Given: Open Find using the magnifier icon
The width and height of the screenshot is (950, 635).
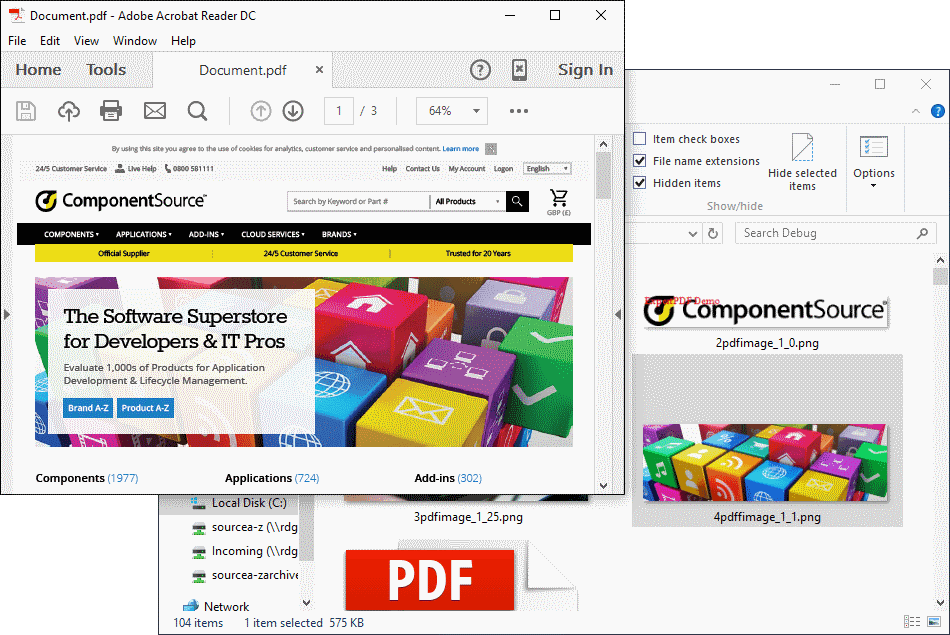Looking at the screenshot, I should pos(197,111).
